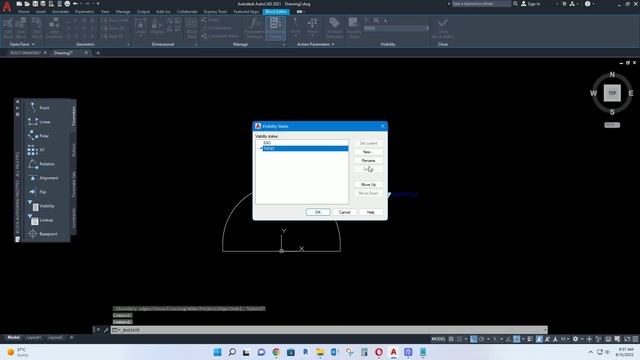Toggle grid display in status bar
The width and height of the screenshot is (640, 360).
coord(451,339)
